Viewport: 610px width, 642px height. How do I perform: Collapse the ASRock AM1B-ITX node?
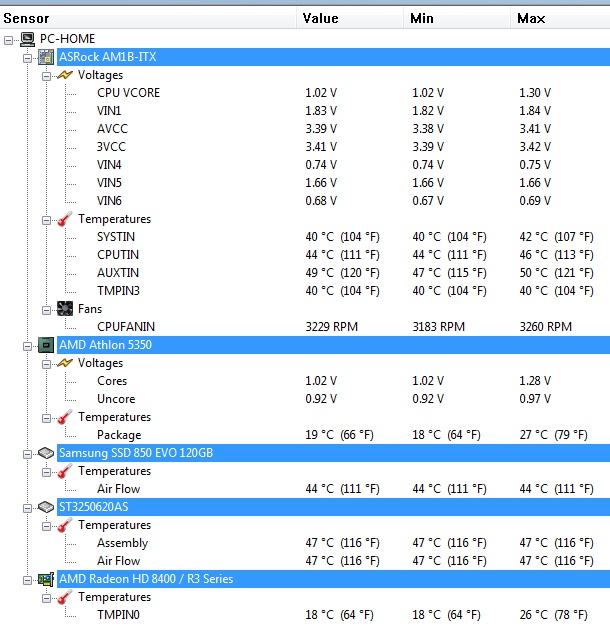[27, 59]
